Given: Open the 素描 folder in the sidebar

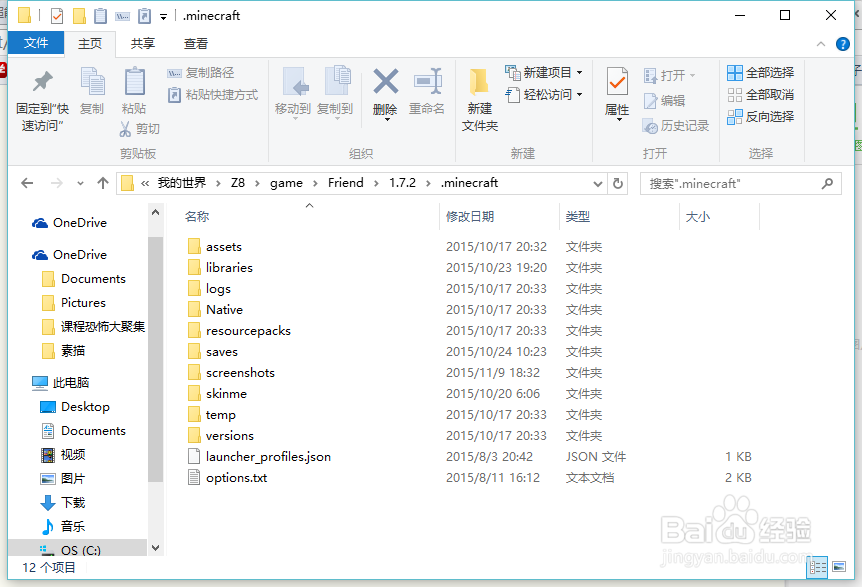Looking at the screenshot, I should click(x=73, y=351).
